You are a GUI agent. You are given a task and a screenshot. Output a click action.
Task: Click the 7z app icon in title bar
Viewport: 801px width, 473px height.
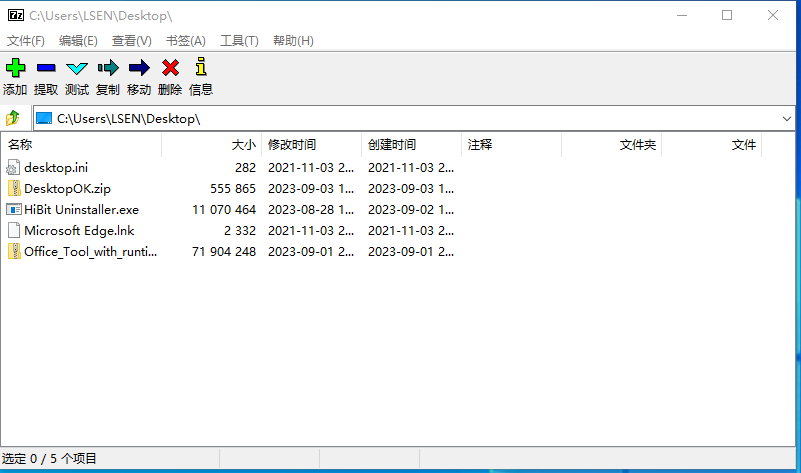16,15
